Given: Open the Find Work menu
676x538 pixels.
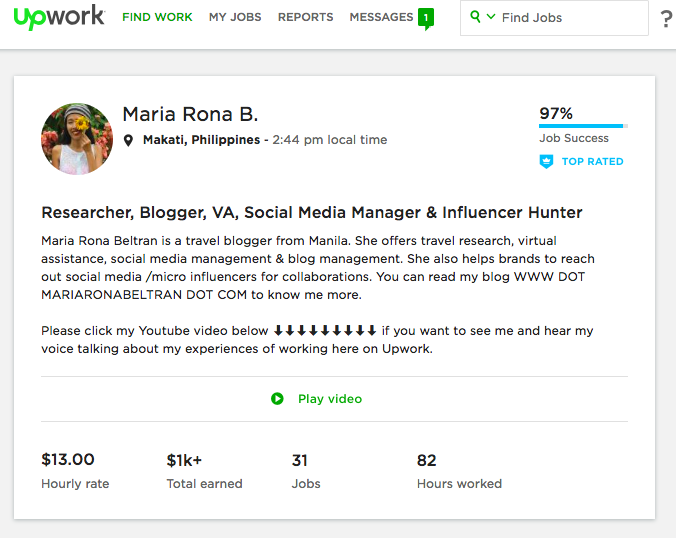Looking at the screenshot, I should 157,17.
